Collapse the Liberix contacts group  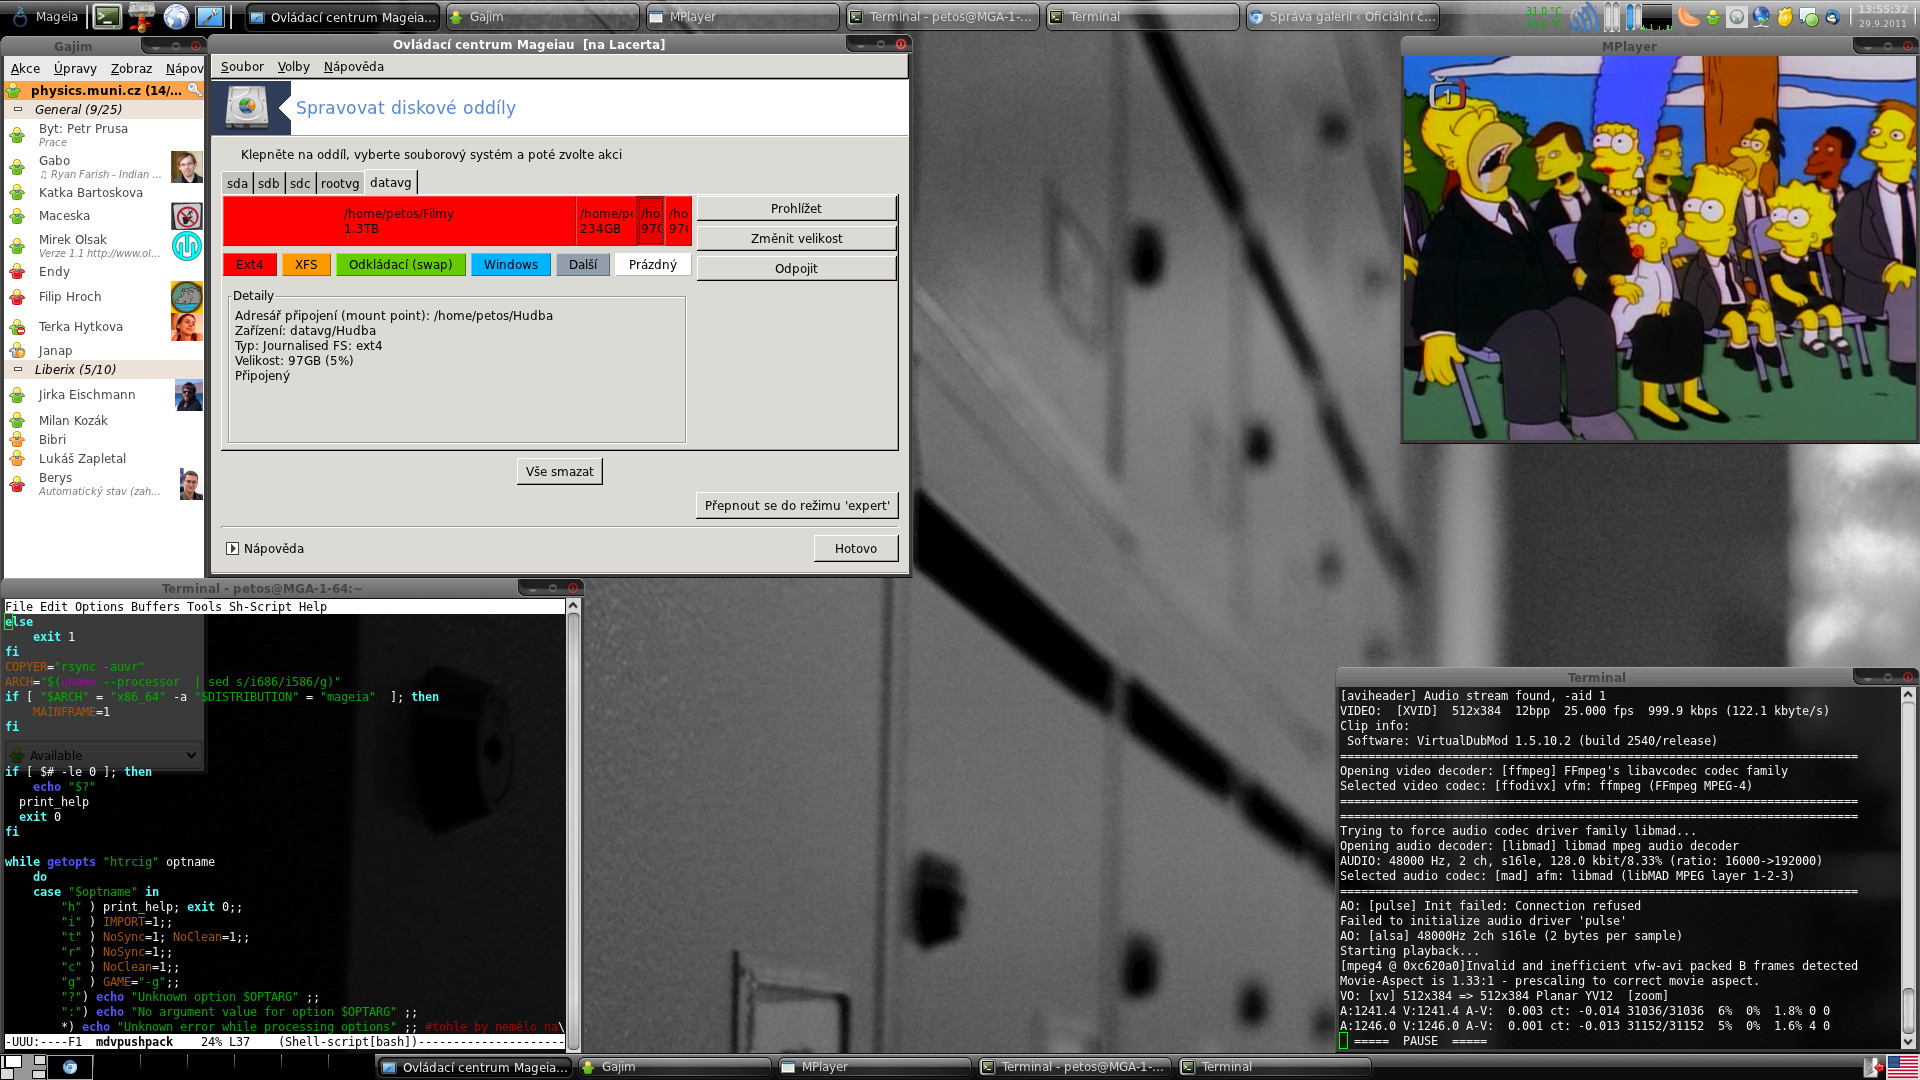point(18,369)
